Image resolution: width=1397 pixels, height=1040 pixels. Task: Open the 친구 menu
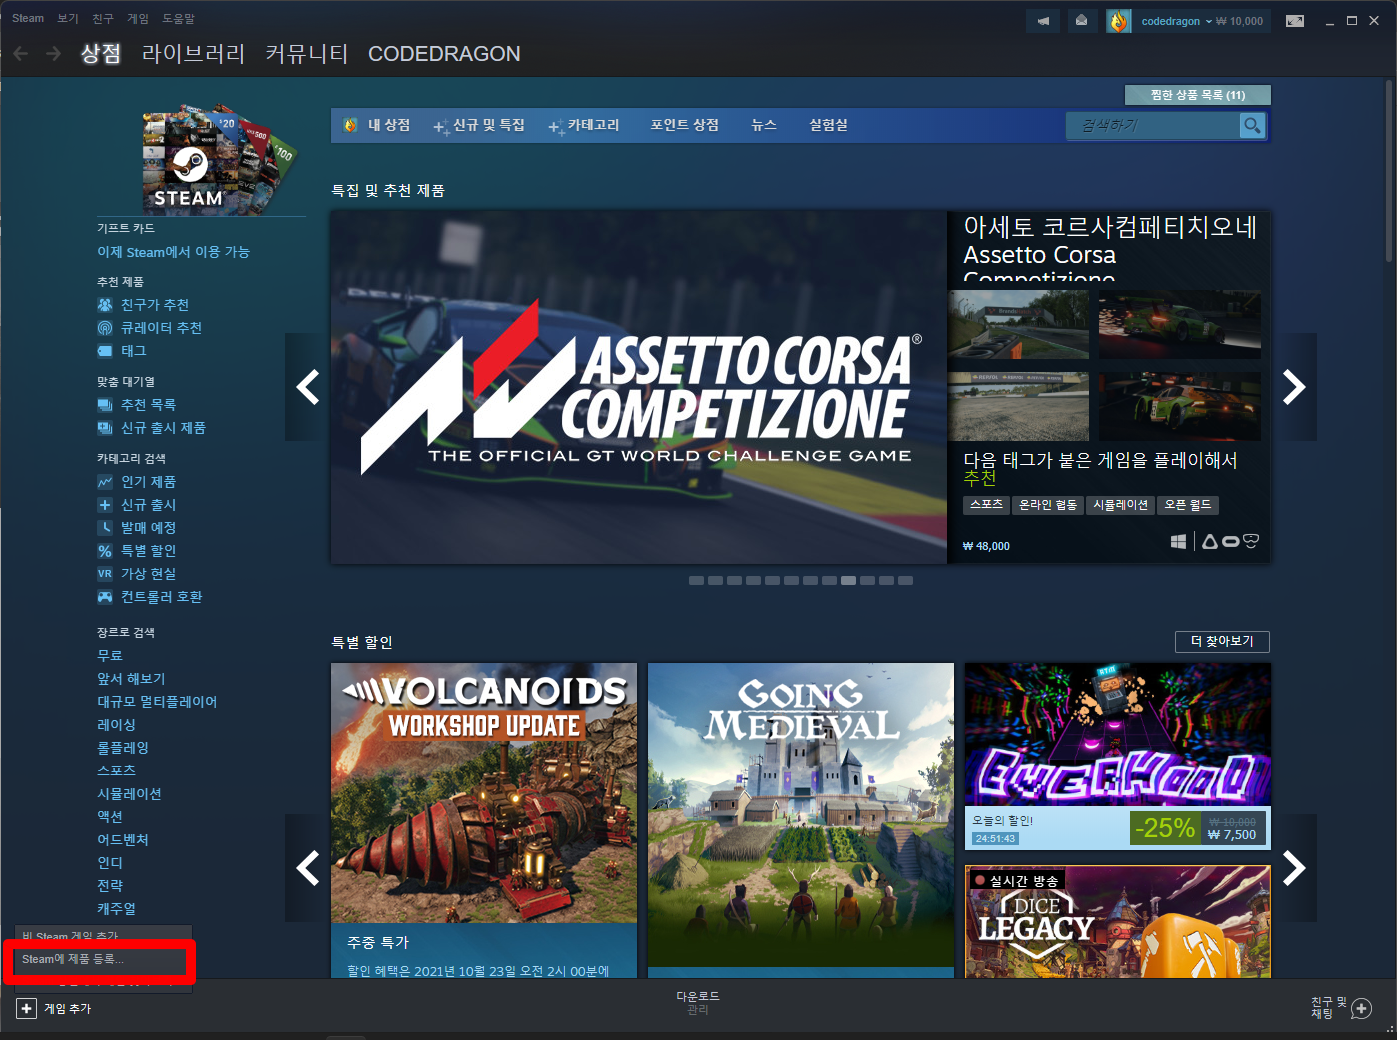(x=103, y=18)
